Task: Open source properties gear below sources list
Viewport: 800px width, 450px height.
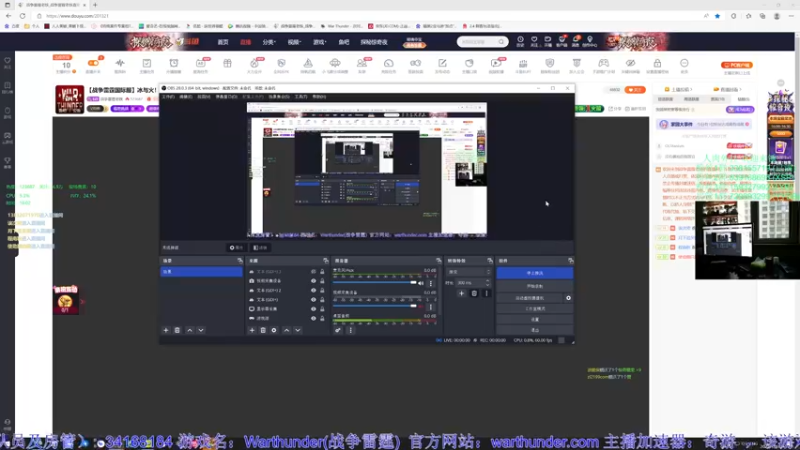Action: (274, 330)
